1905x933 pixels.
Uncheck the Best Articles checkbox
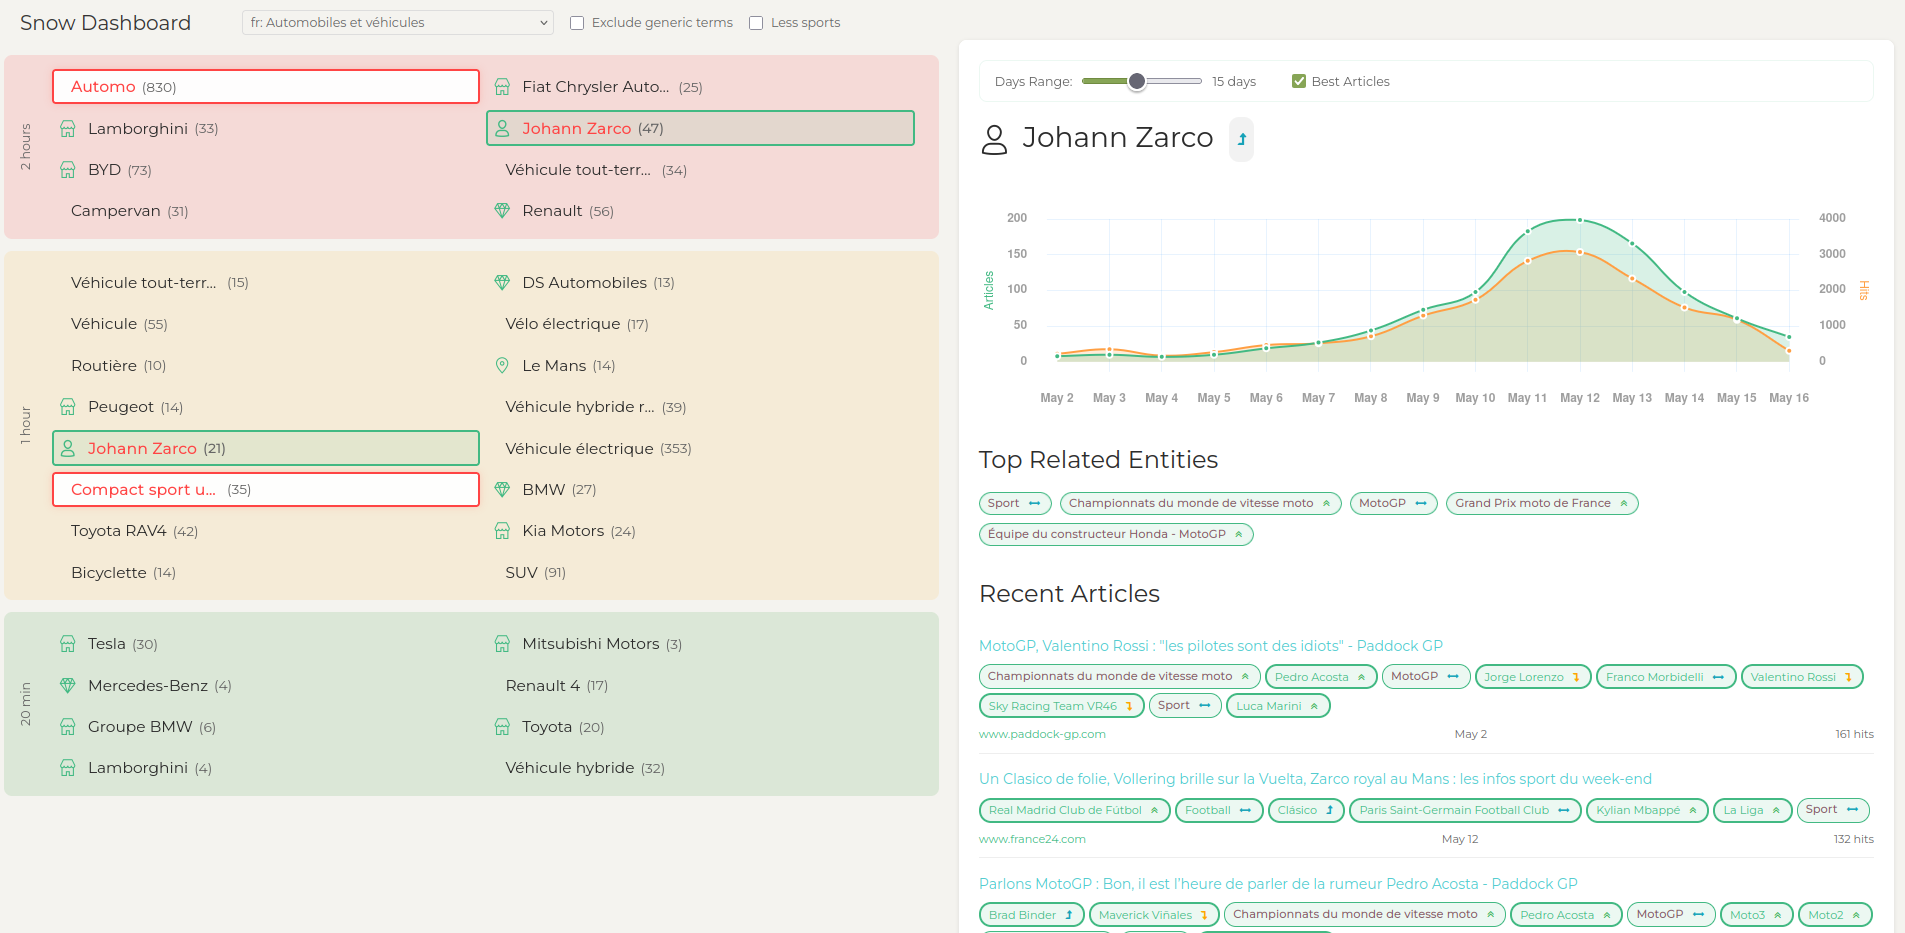coord(1299,81)
